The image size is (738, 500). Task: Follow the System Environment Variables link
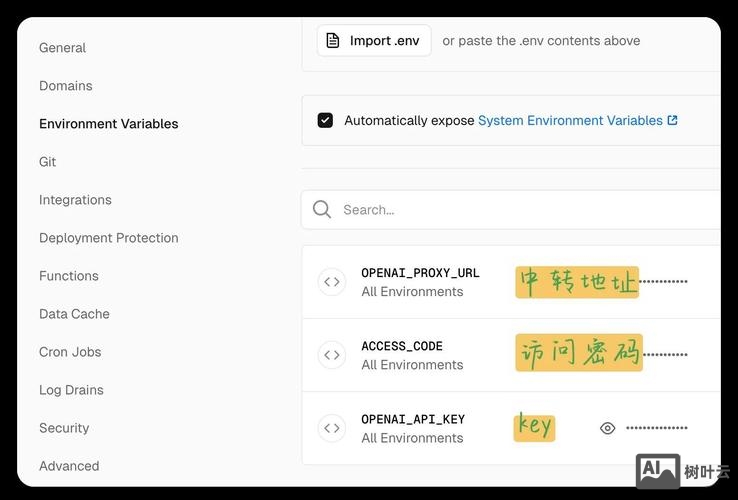570,120
